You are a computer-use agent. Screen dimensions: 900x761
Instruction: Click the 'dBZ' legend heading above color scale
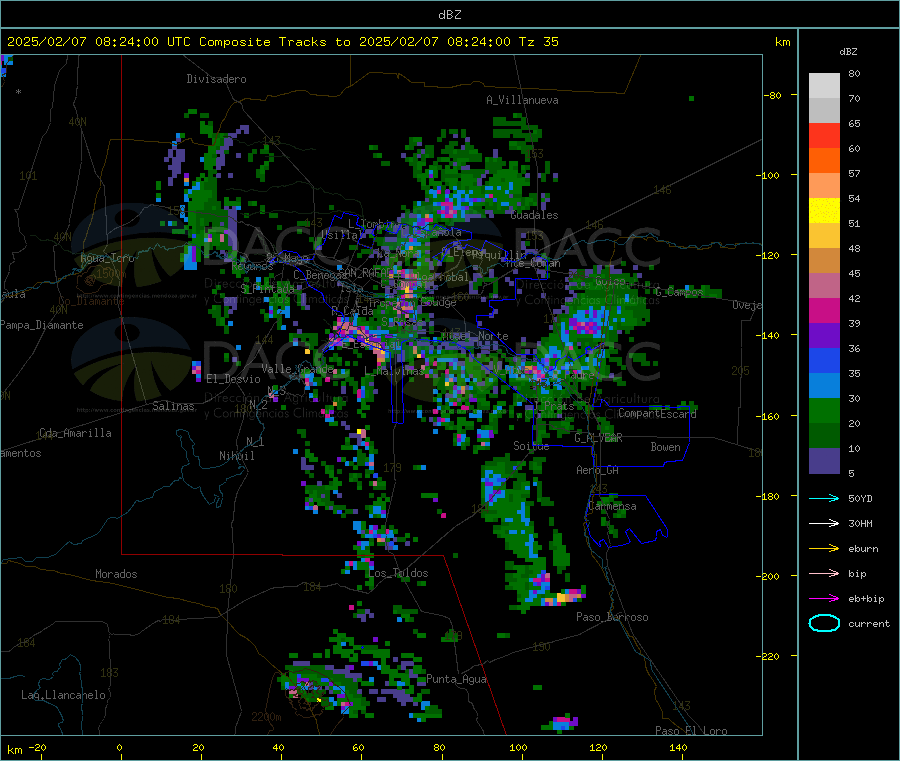[848, 52]
